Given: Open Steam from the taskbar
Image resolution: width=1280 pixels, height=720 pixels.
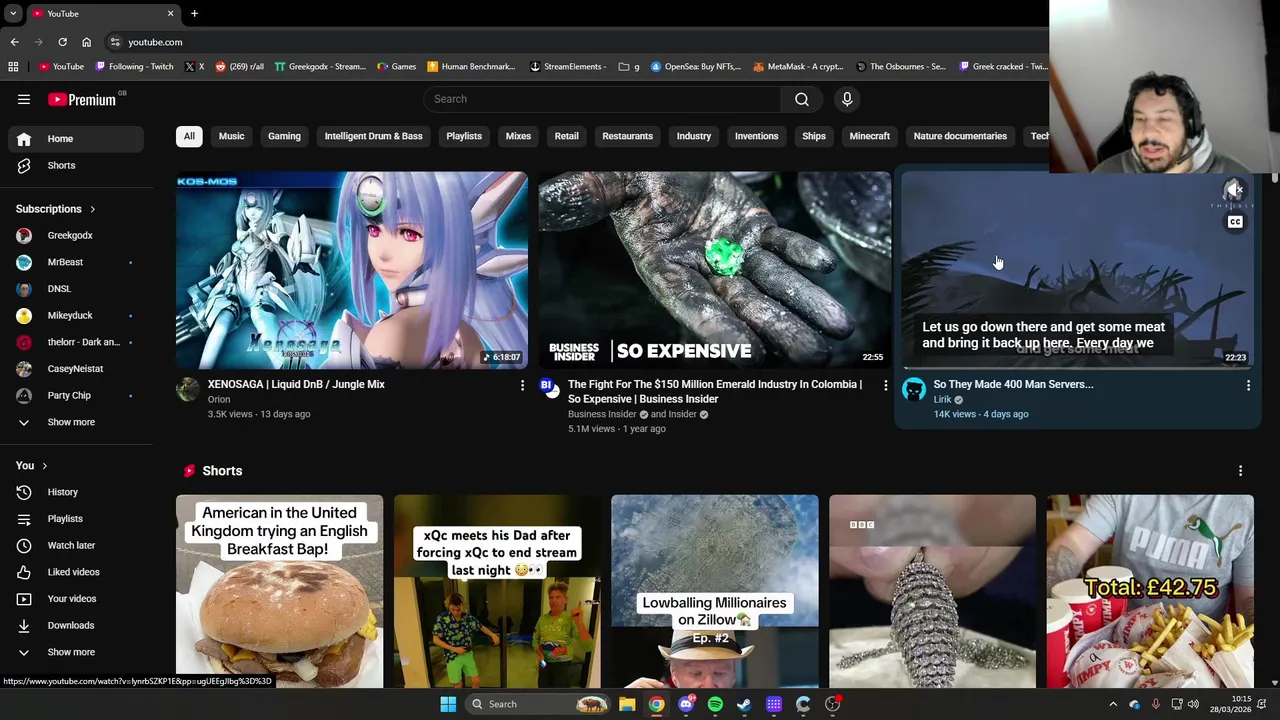Looking at the screenshot, I should (744, 704).
